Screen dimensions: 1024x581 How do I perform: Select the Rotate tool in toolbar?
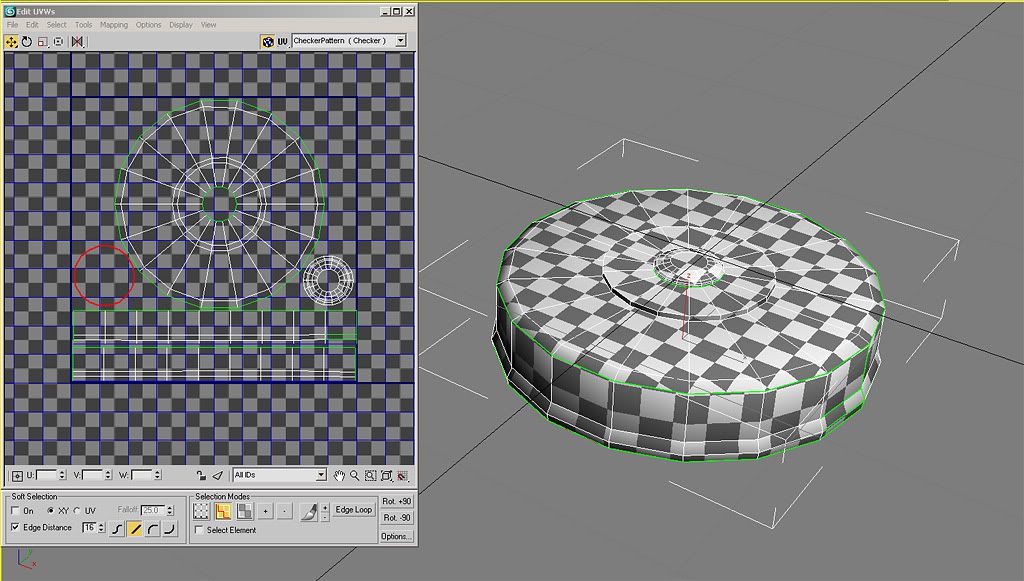point(27,42)
